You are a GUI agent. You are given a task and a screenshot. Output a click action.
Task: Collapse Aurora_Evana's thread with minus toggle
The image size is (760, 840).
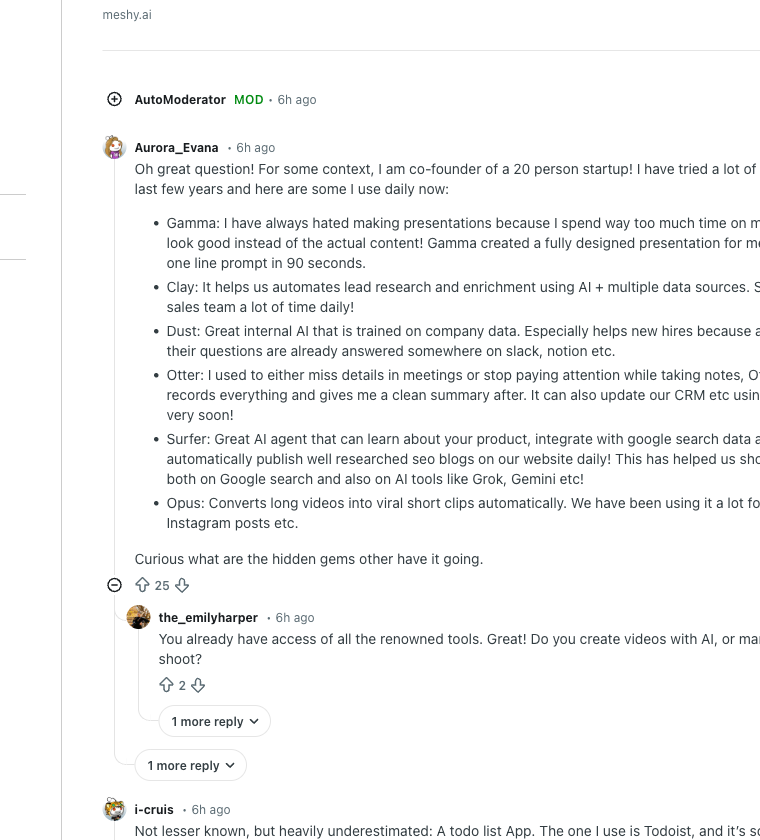113,584
